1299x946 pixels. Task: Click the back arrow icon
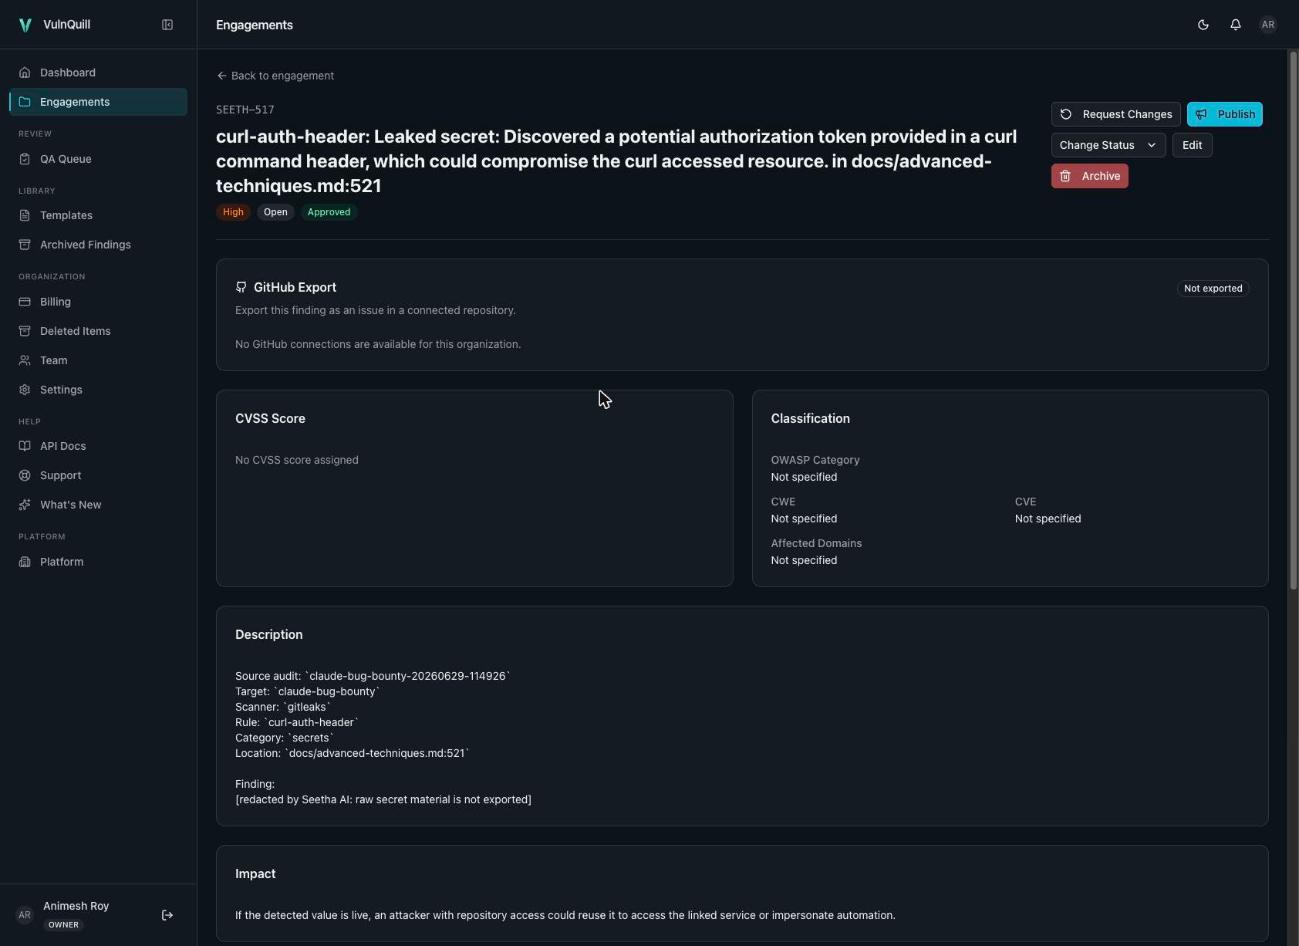click(222, 76)
